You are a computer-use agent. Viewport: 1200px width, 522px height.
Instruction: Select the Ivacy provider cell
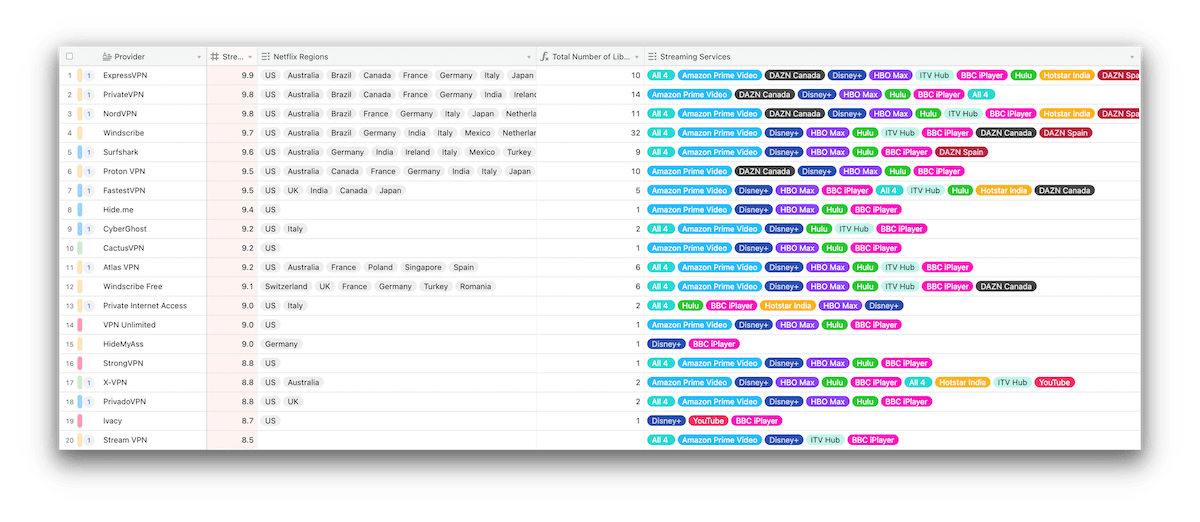(x=152, y=421)
